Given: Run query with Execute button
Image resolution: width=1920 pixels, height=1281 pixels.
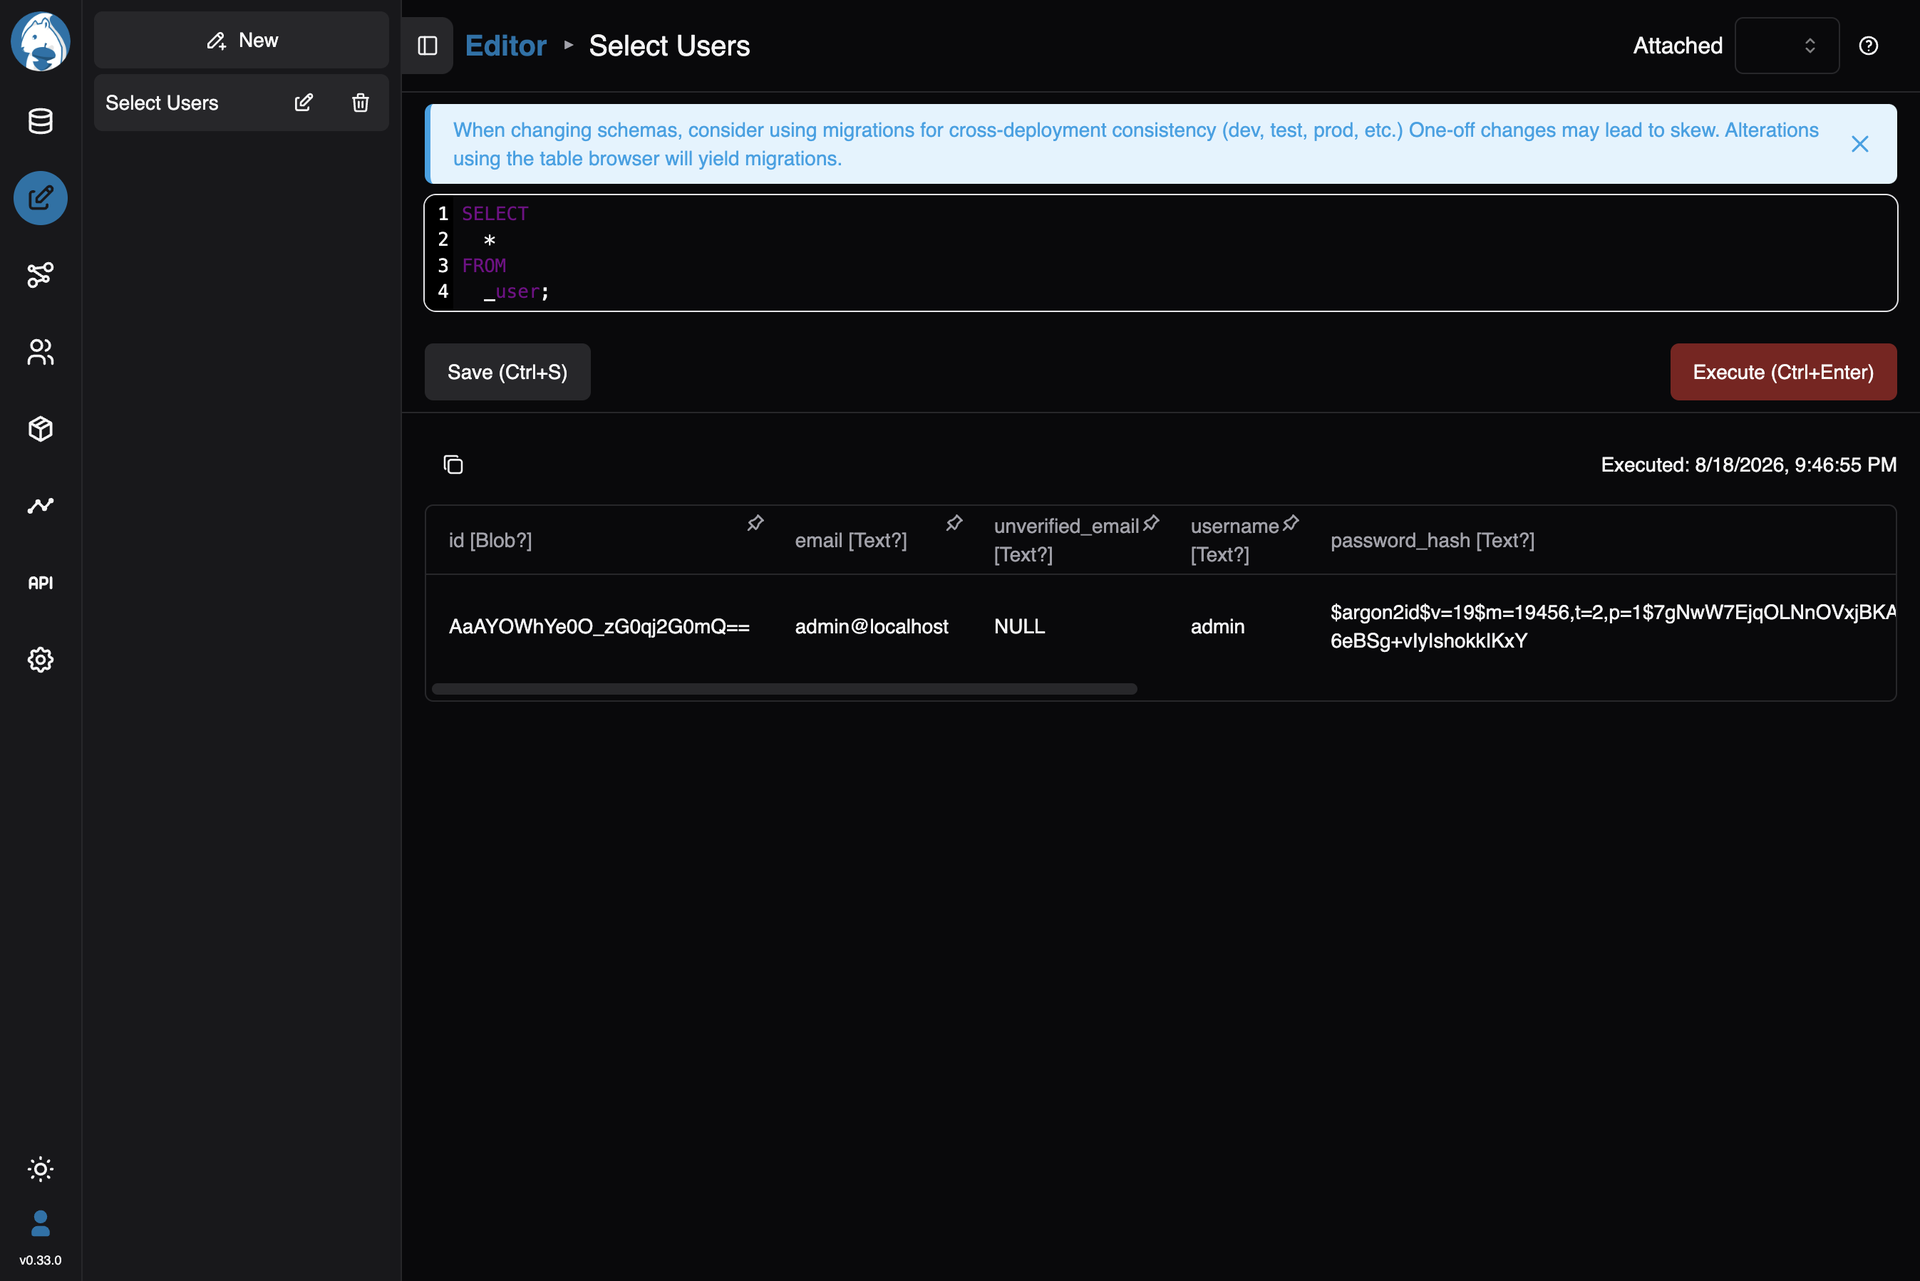Looking at the screenshot, I should [1783, 372].
